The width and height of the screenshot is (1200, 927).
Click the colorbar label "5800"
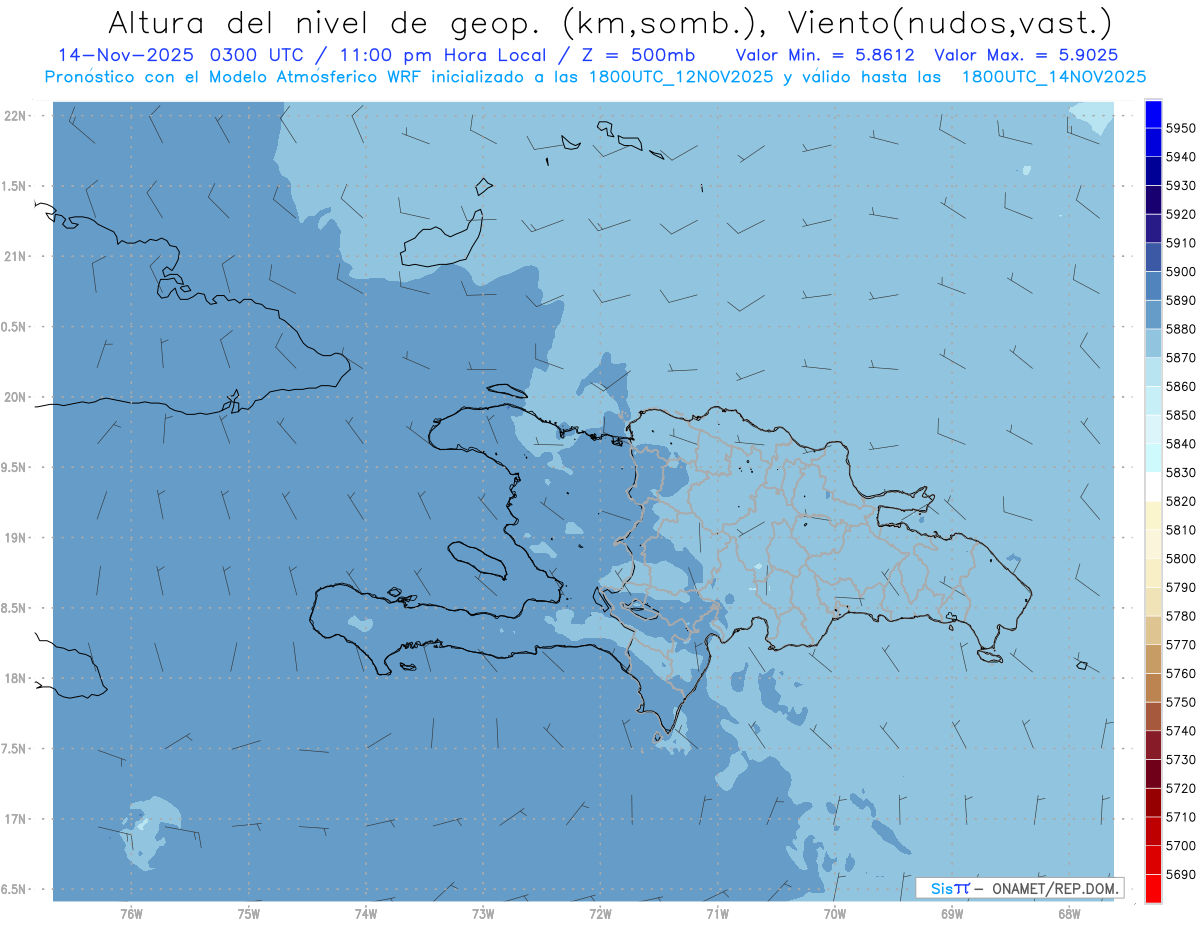[x=1181, y=558]
